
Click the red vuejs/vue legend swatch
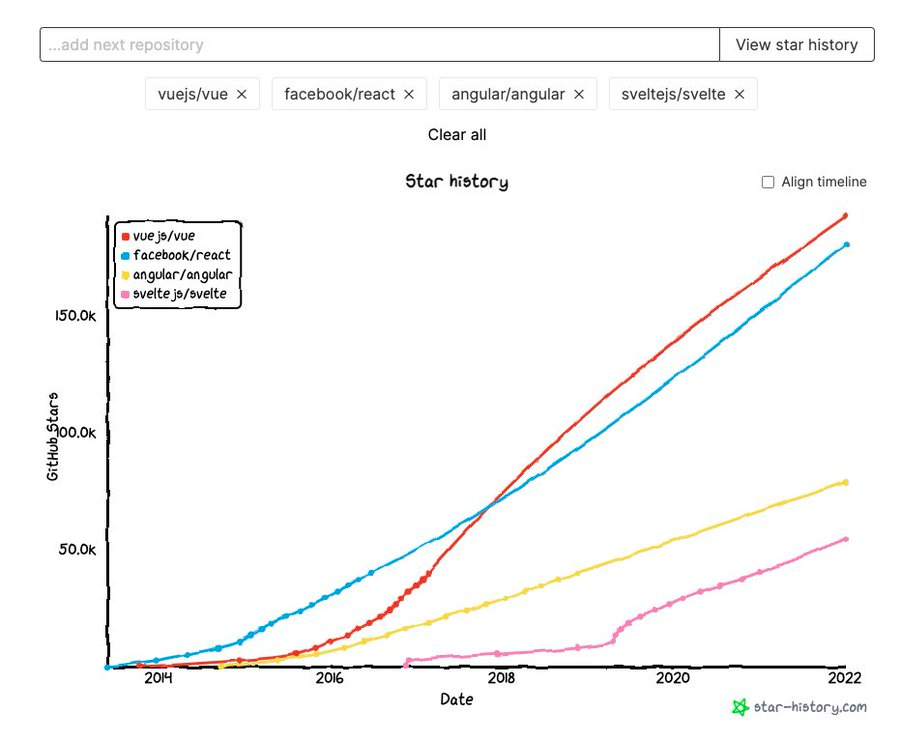pyautogui.click(x=126, y=236)
